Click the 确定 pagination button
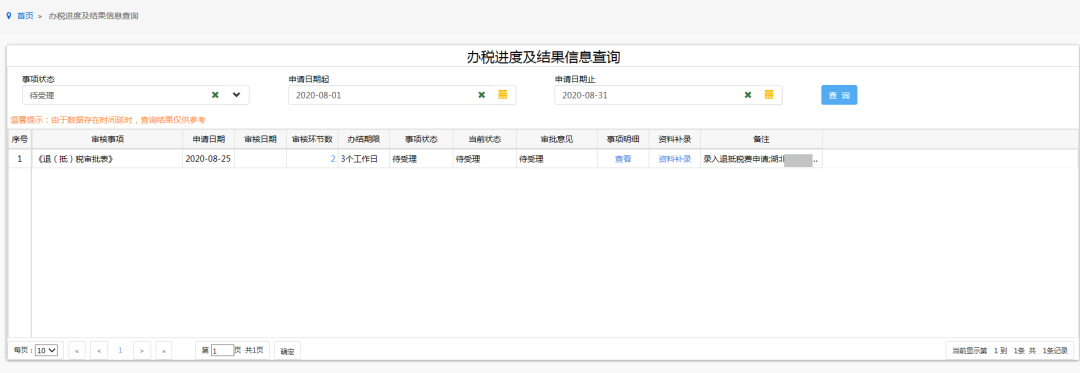The image size is (1080, 373). tap(287, 351)
